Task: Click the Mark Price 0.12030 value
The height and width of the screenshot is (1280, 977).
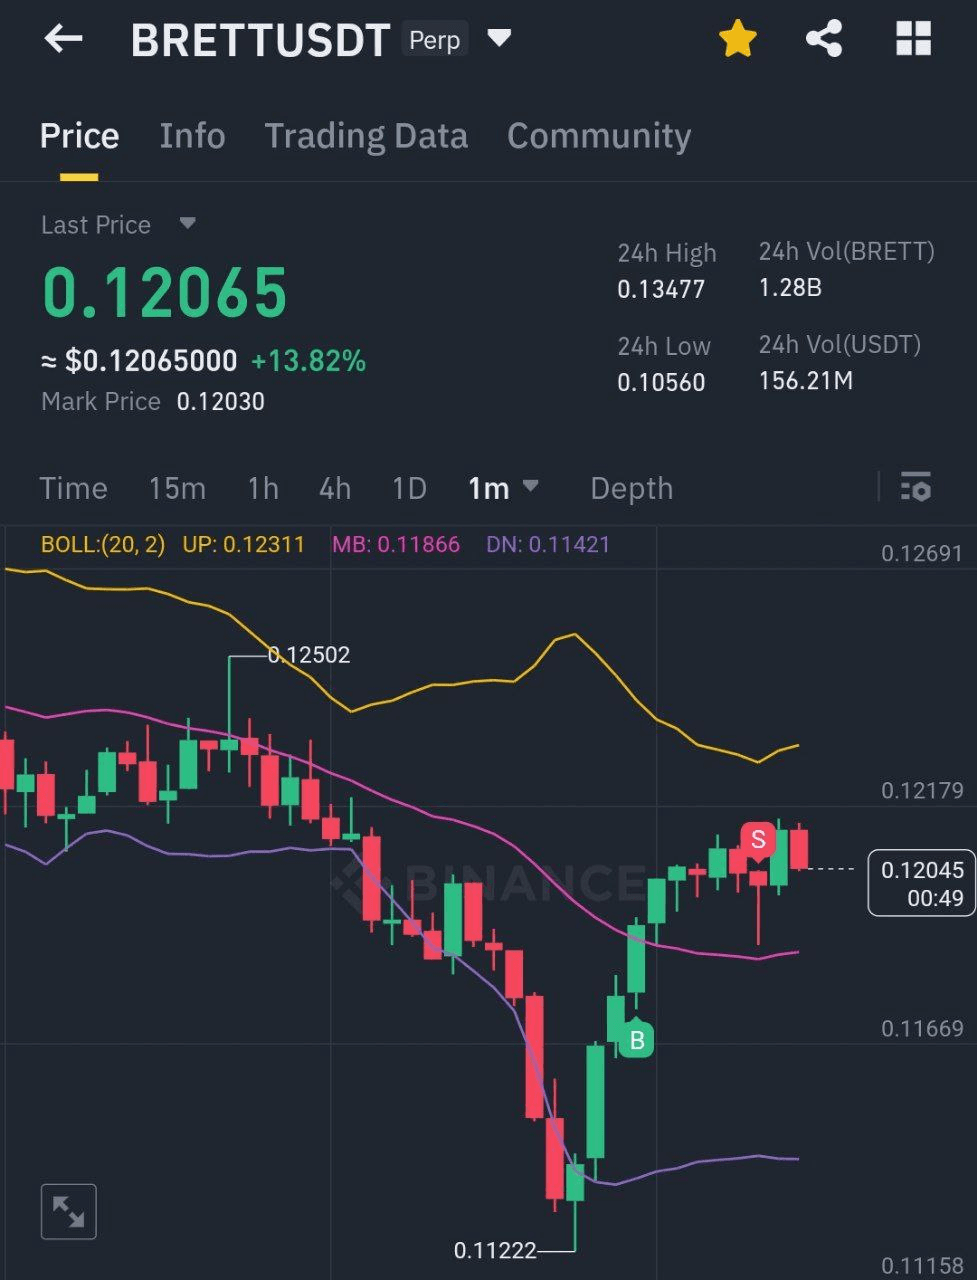Action: 221,402
